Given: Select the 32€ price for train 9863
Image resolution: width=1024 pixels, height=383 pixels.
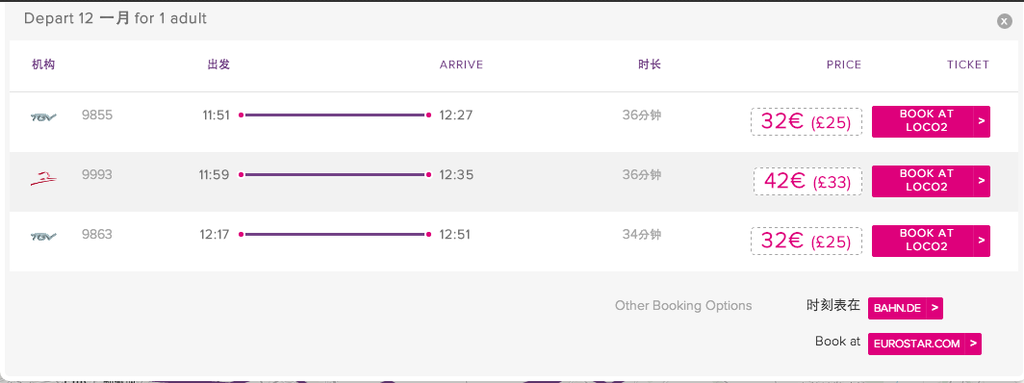Looking at the screenshot, I should [807, 241].
